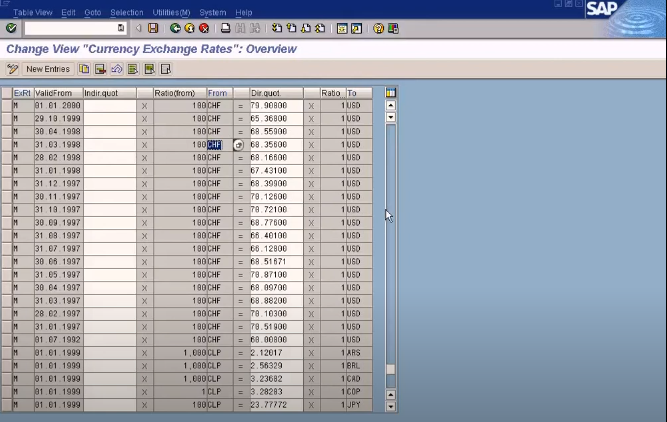Viewport: 667px width, 422px height.
Task: Open search help next to highlighted CHF
Action: (238, 145)
